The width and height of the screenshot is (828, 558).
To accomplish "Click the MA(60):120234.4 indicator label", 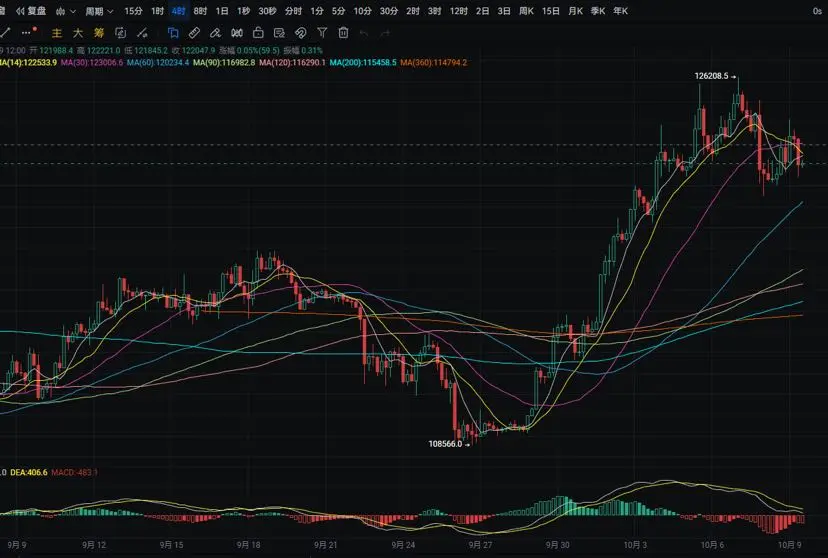I will click(158, 62).
